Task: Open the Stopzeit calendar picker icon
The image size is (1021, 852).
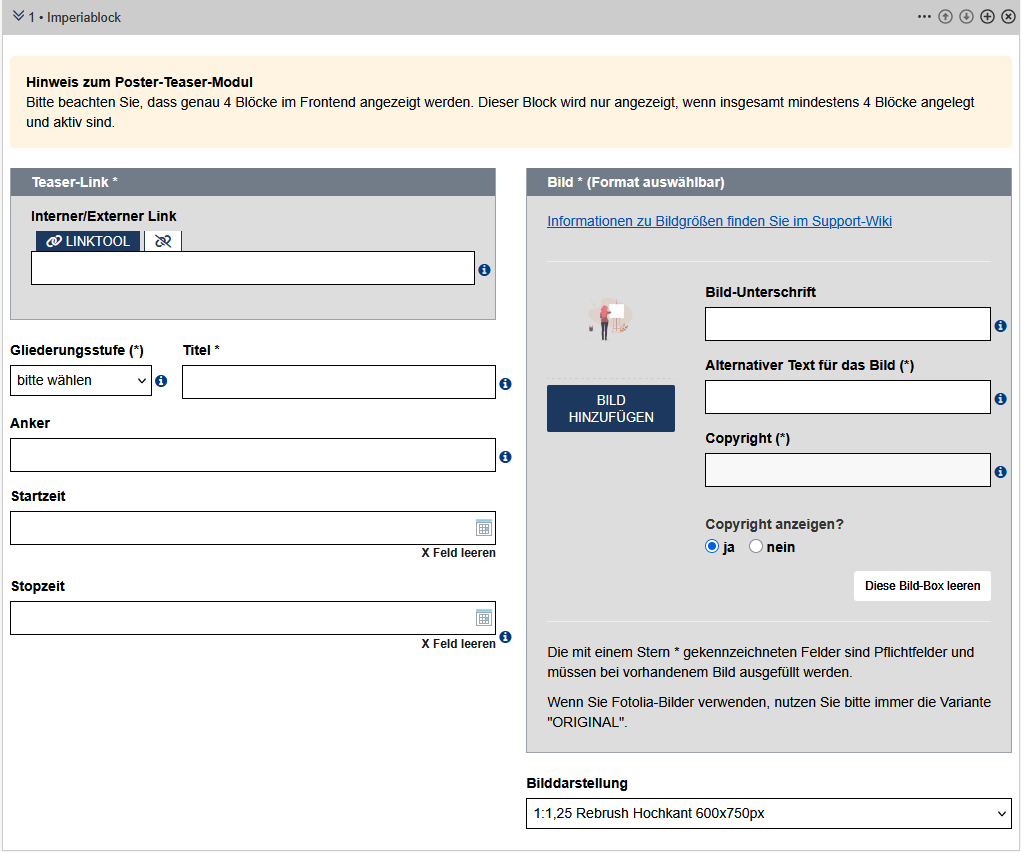Action: click(x=483, y=618)
